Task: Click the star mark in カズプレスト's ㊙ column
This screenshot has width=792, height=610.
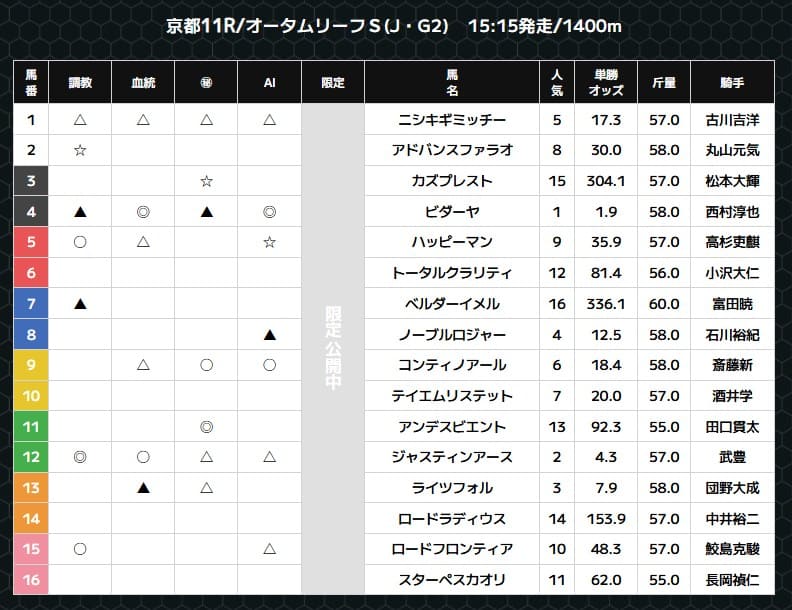Action: tap(206, 181)
